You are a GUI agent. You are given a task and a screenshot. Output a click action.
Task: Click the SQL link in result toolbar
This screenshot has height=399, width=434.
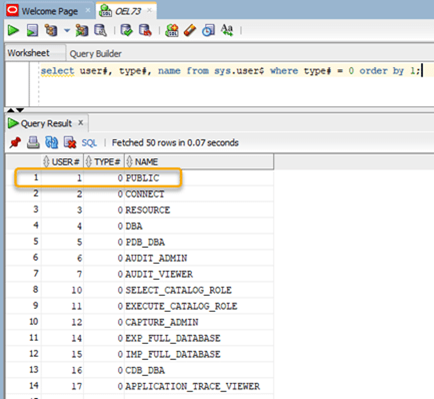coord(89,143)
